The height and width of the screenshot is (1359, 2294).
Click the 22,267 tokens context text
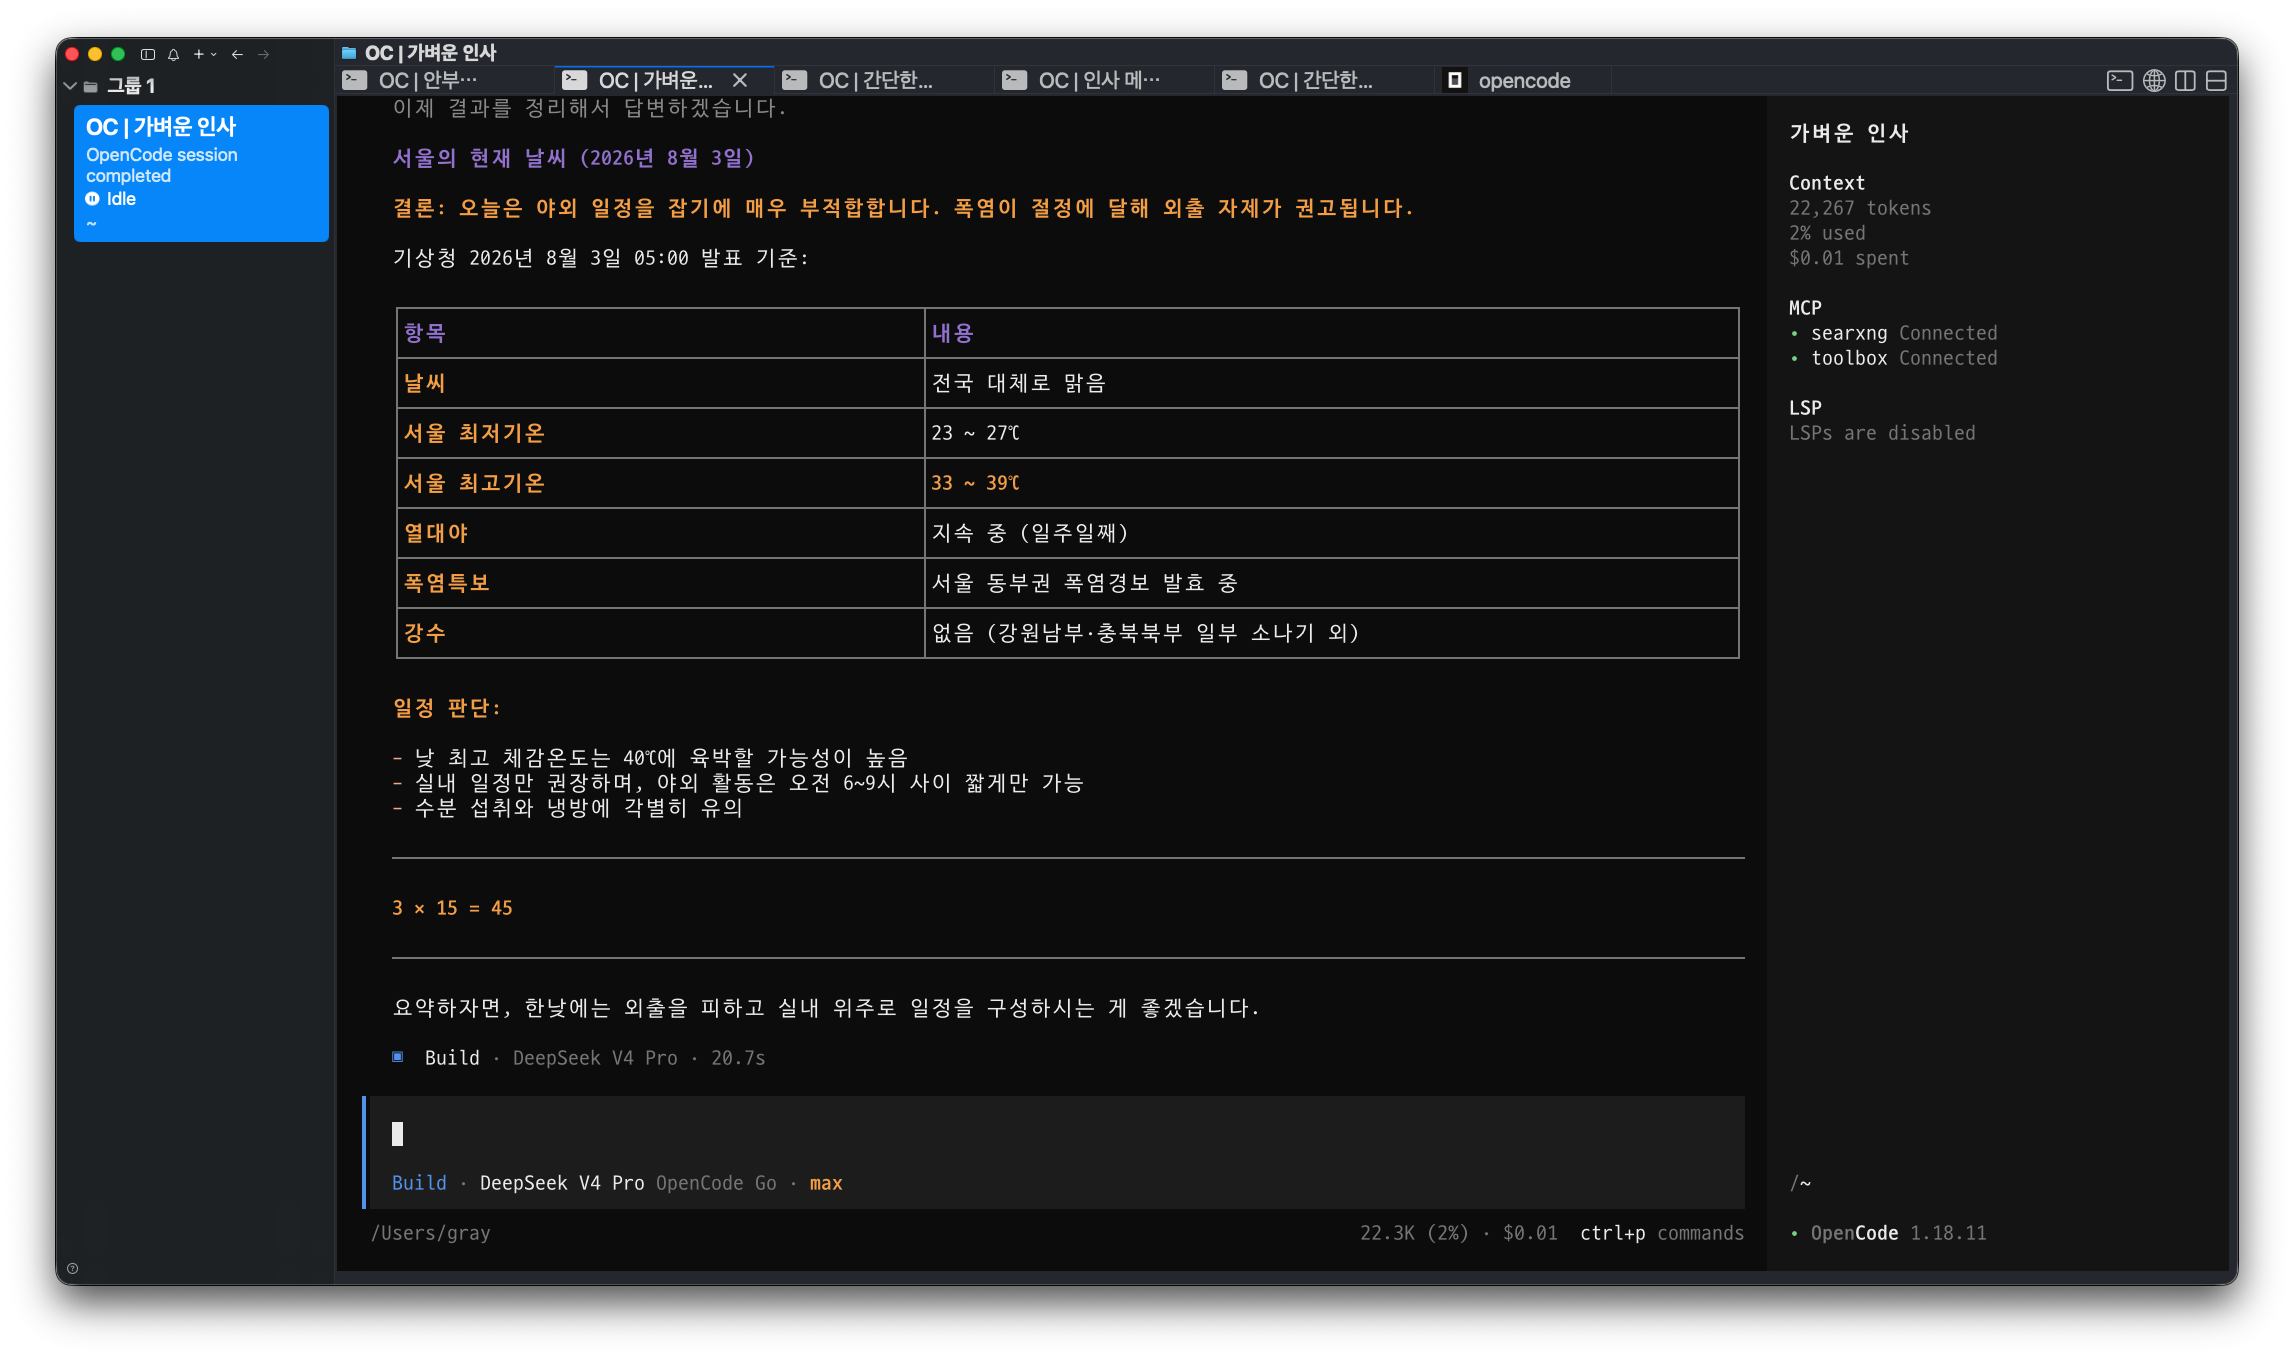[1859, 208]
